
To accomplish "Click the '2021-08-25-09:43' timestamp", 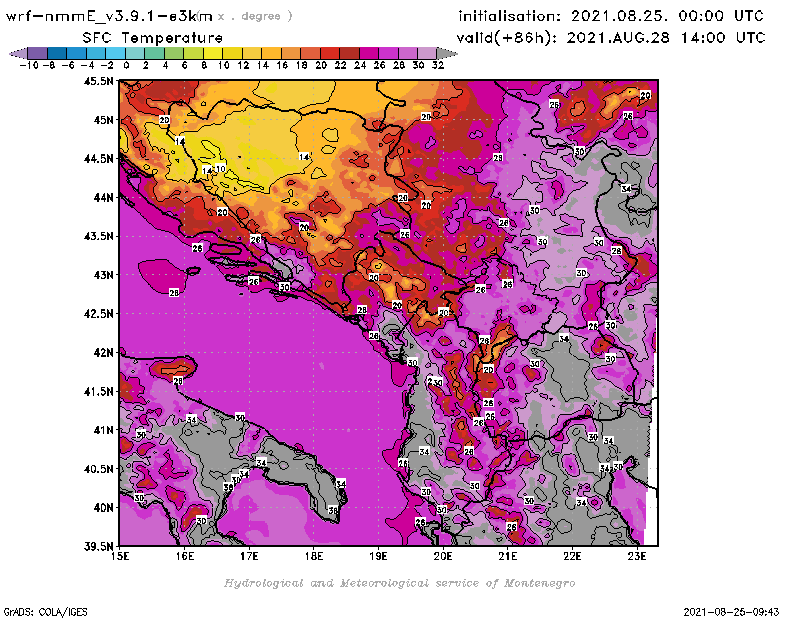I will tap(731, 612).
